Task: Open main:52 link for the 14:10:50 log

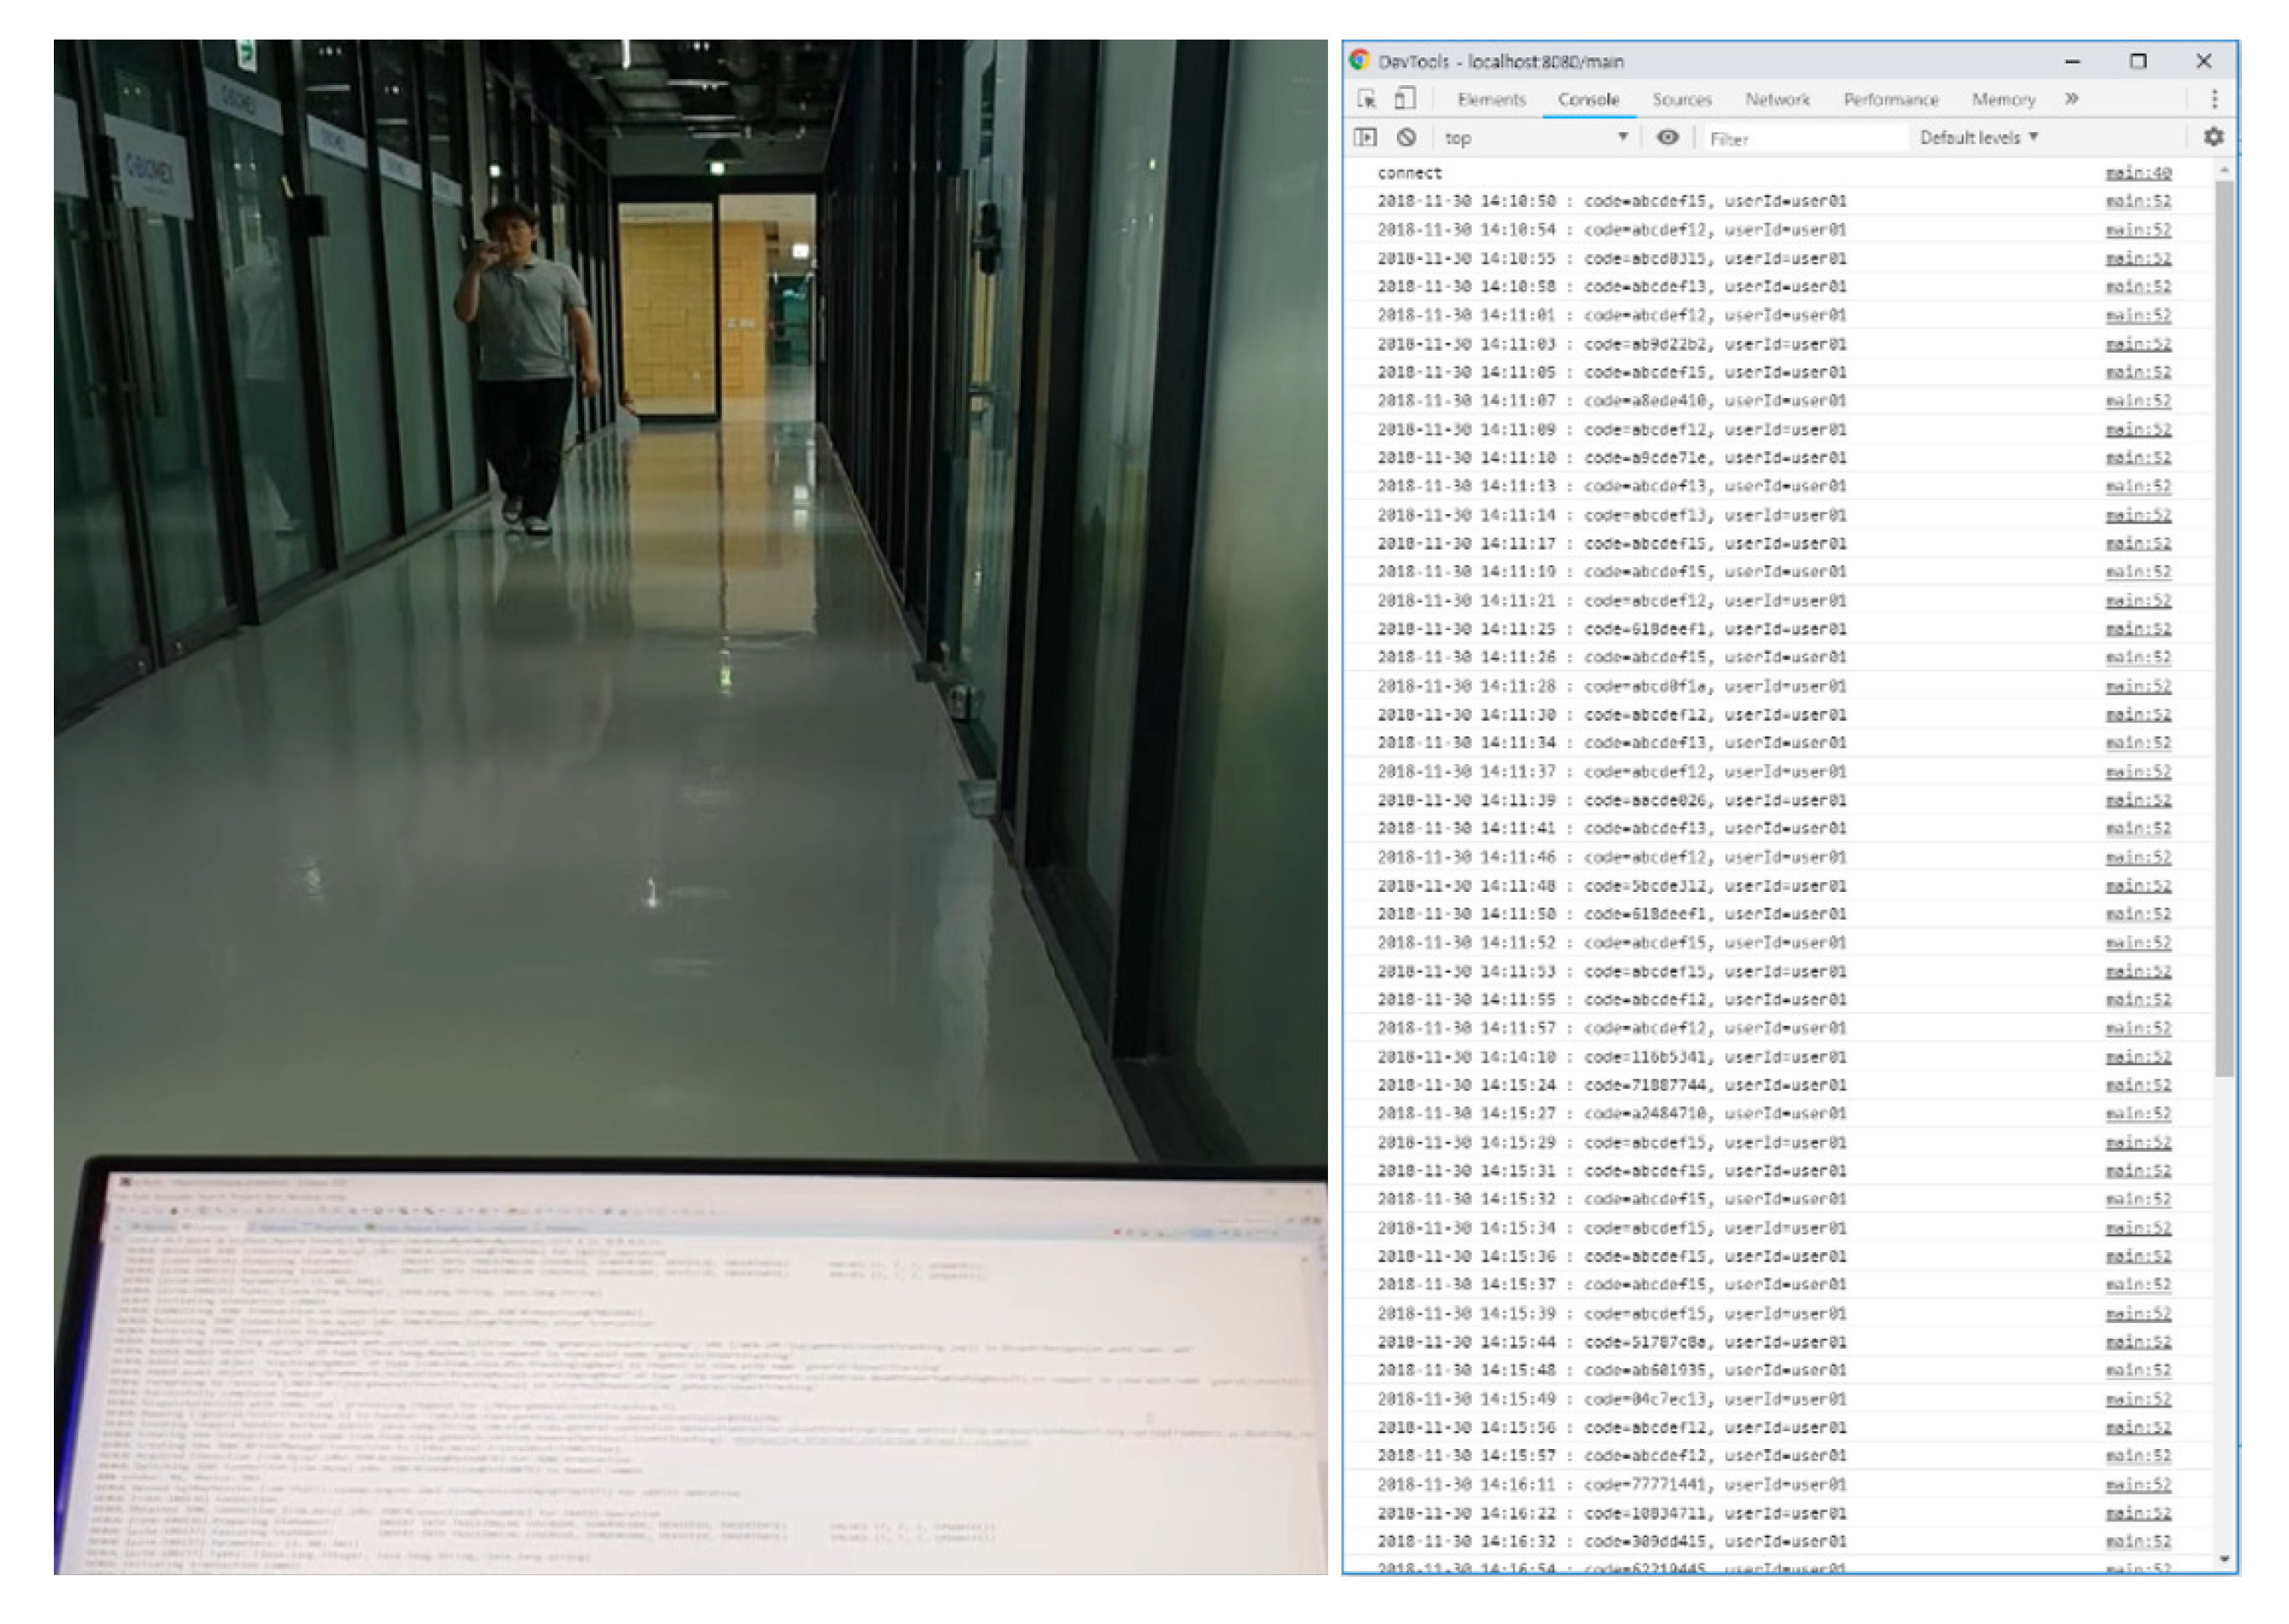Action: [x=2137, y=201]
